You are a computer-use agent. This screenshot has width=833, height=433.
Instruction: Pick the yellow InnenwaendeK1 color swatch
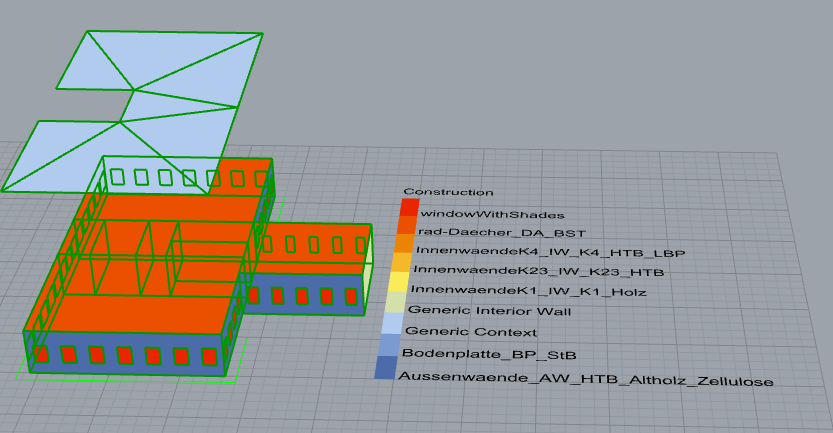tap(399, 282)
